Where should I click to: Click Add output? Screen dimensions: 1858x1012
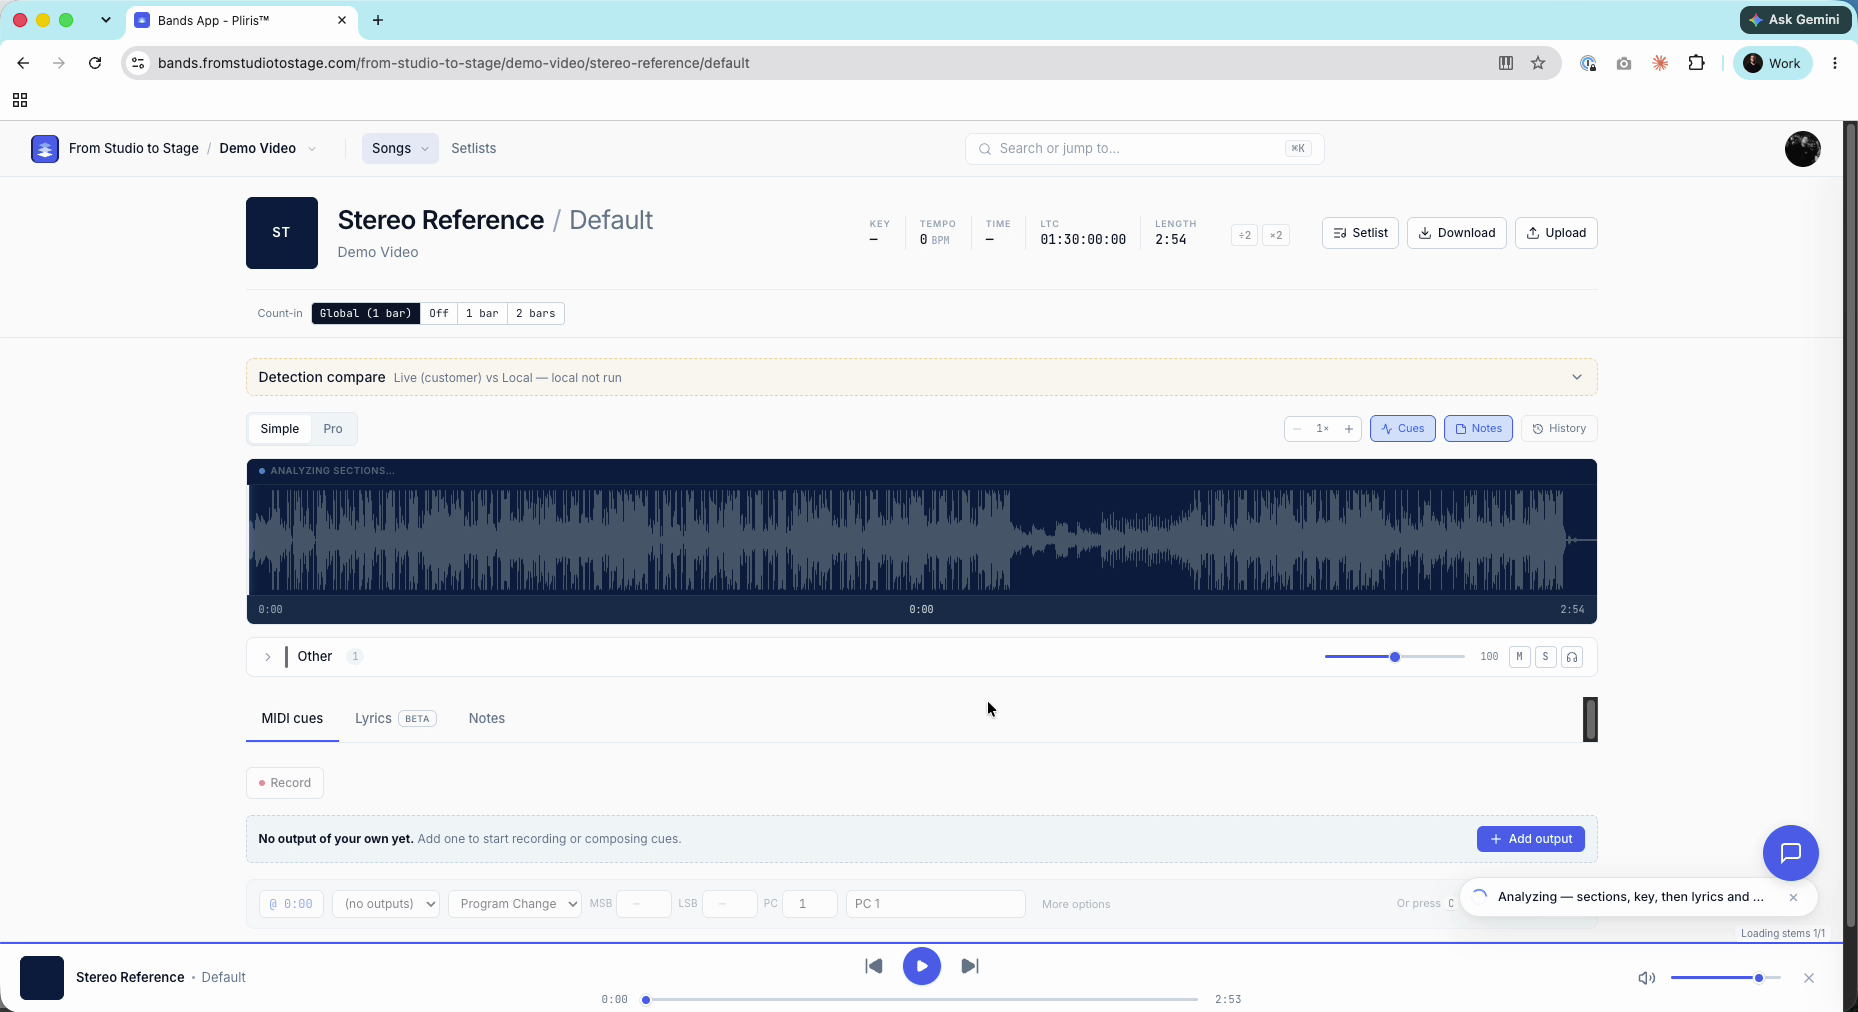[1531, 839]
